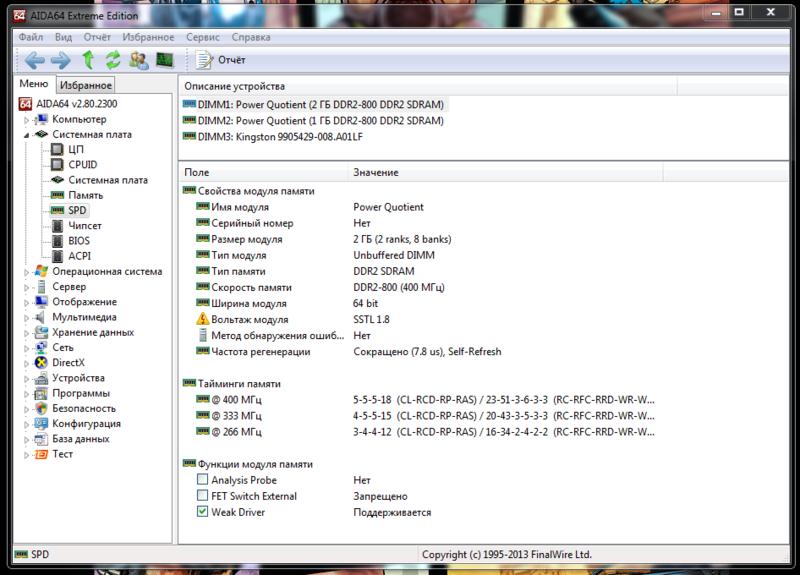
Task: Toggle the Weak Driver checkbox
Action: (203, 511)
